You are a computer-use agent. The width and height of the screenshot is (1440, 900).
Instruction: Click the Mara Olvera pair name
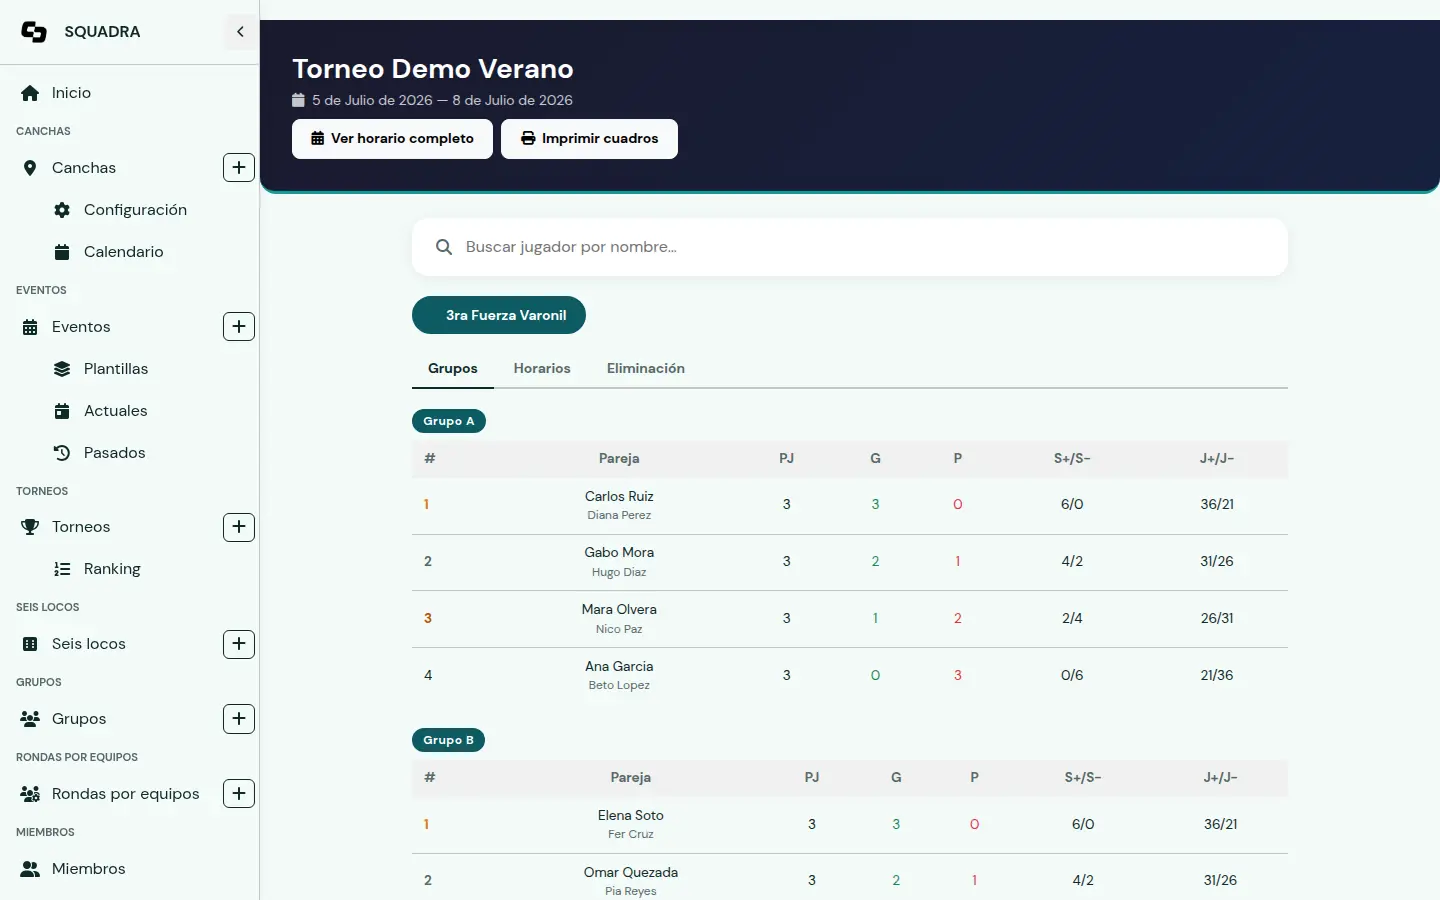click(619, 609)
